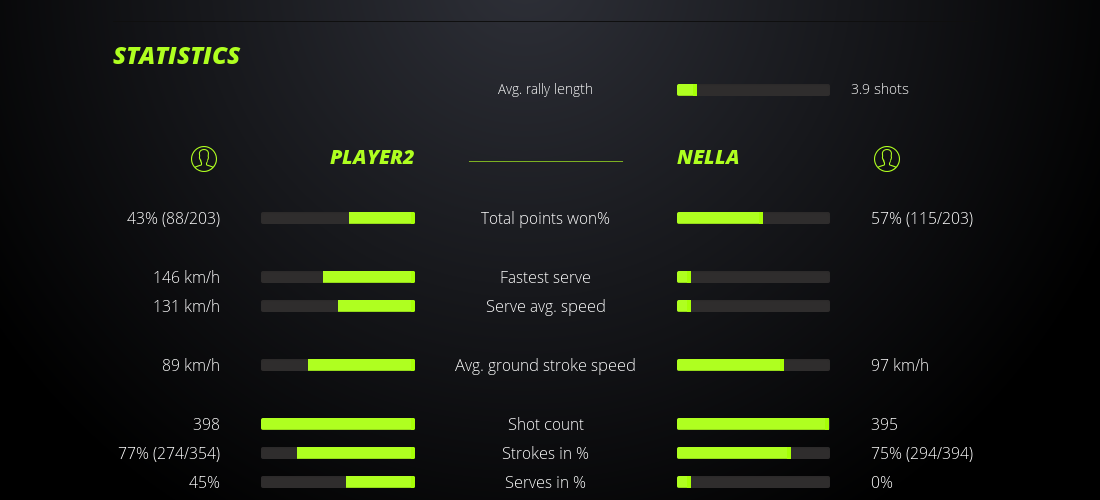The height and width of the screenshot is (500, 1100).
Task: Click NELLA's 57% (115/203) points value
Action: pyautogui.click(x=922, y=218)
